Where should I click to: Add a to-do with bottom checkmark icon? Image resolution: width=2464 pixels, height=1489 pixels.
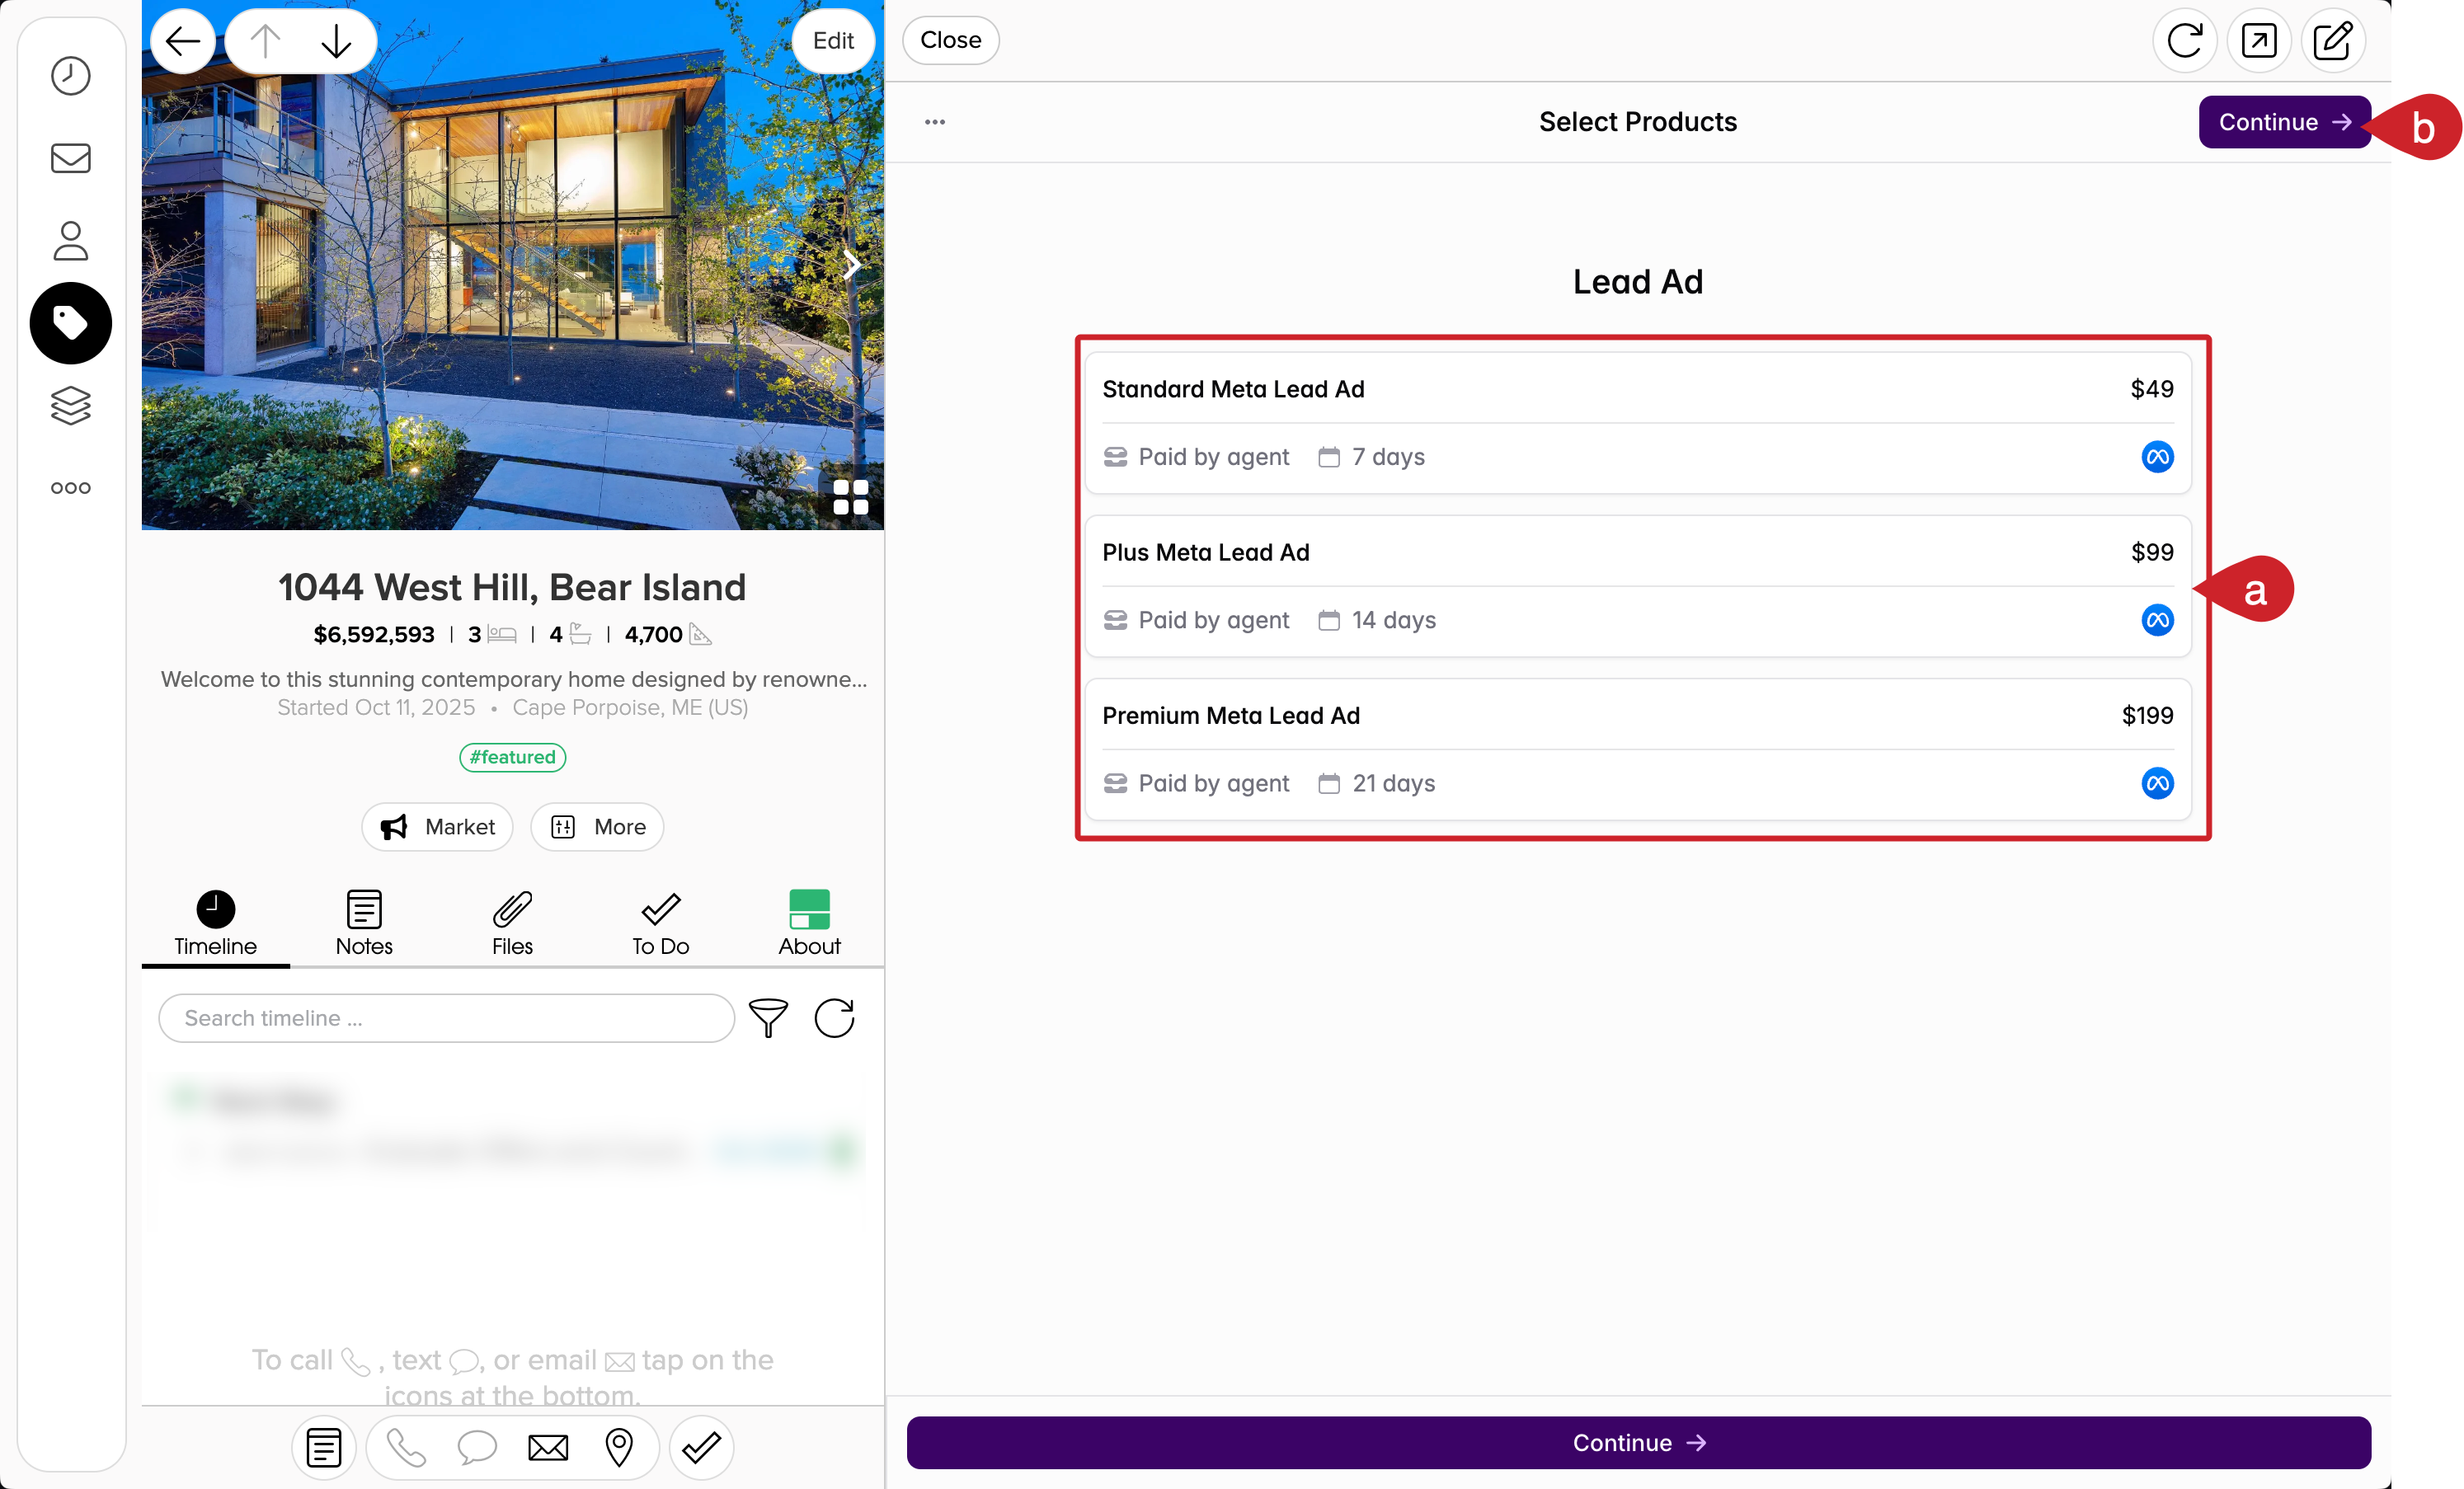702,1447
